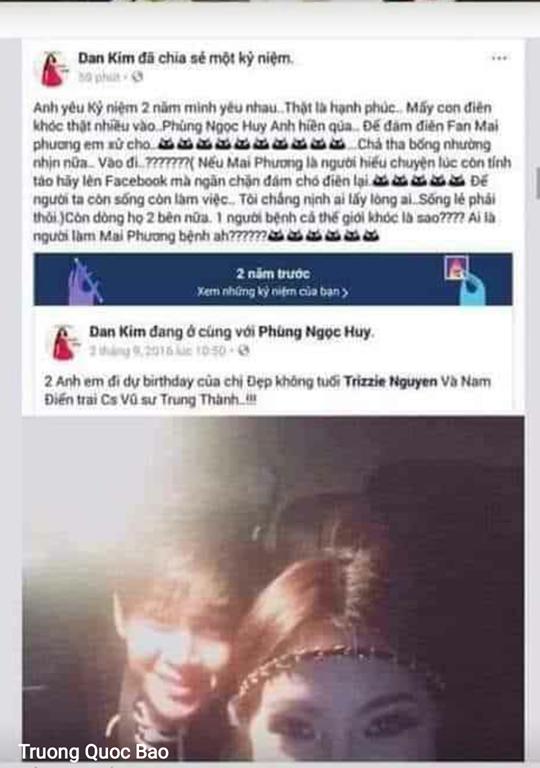Open the shared selfie photo

[x=273, y=588]
